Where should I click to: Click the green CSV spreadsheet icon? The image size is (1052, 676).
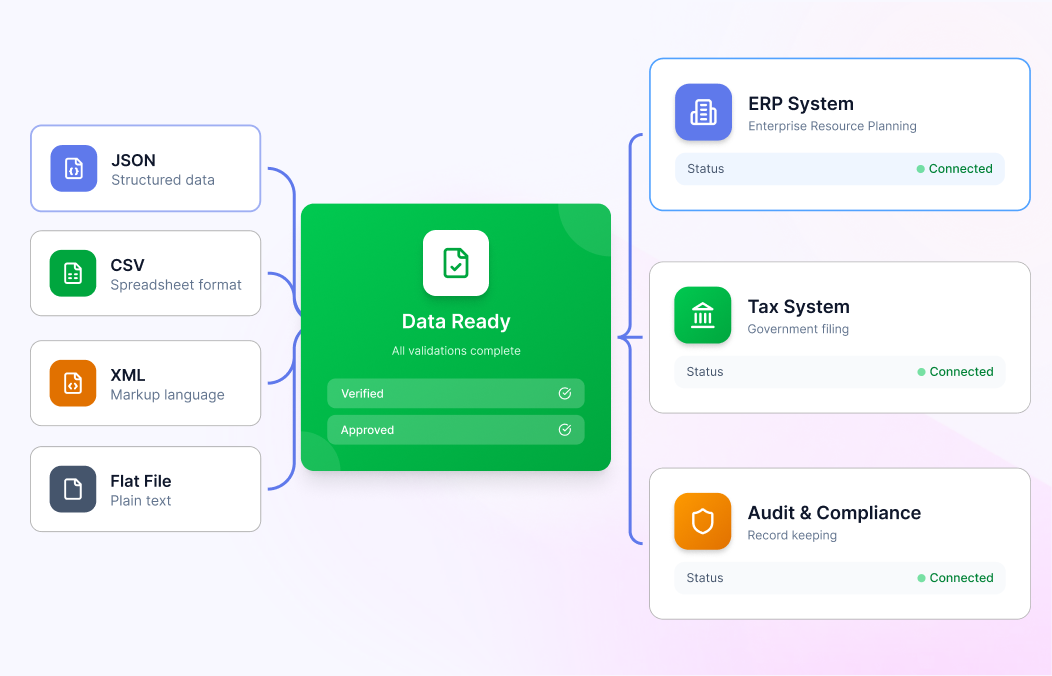[73, 273]
